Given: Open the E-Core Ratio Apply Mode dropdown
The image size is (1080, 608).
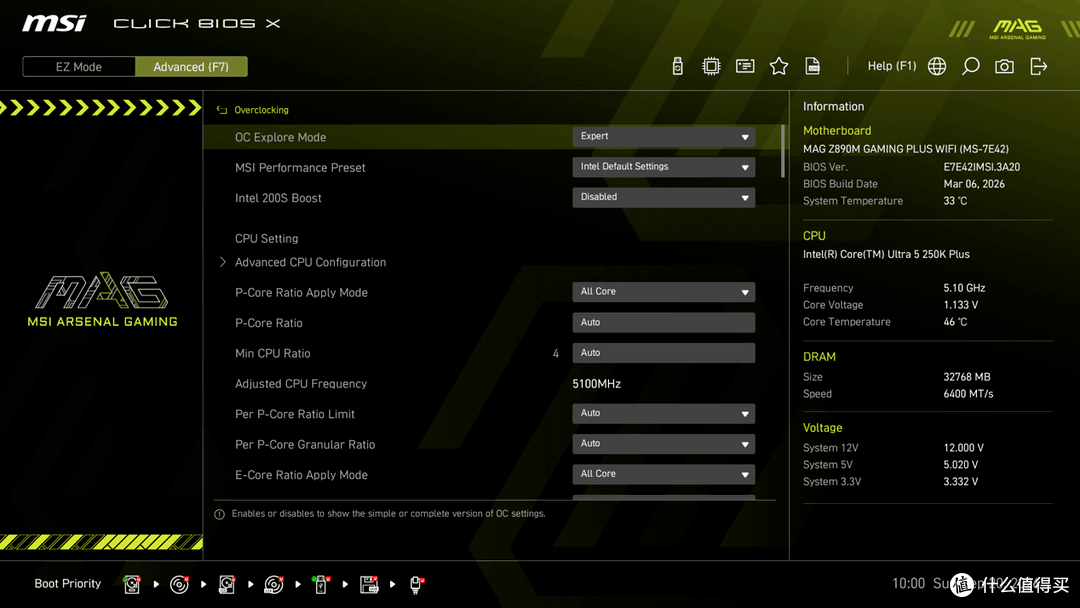Looking at the screenshot, I should 663,474.
